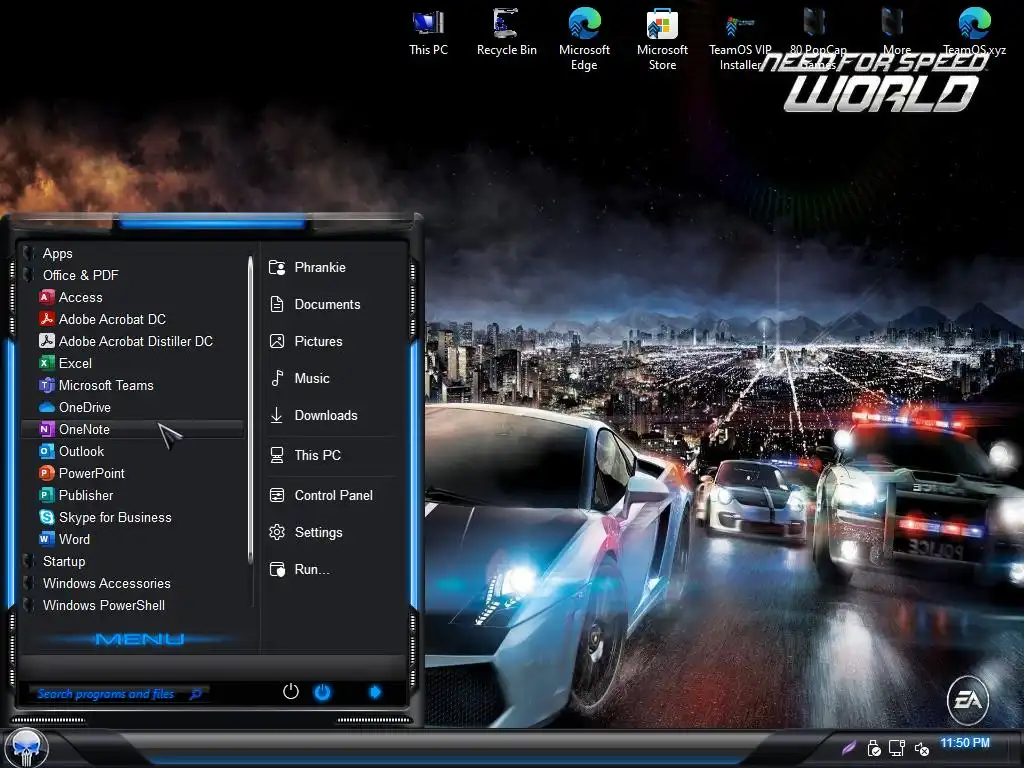The height and width of the screenshot is (768, 1024).
Task: Click the blue MENU label button
Action: pos(139,639)
